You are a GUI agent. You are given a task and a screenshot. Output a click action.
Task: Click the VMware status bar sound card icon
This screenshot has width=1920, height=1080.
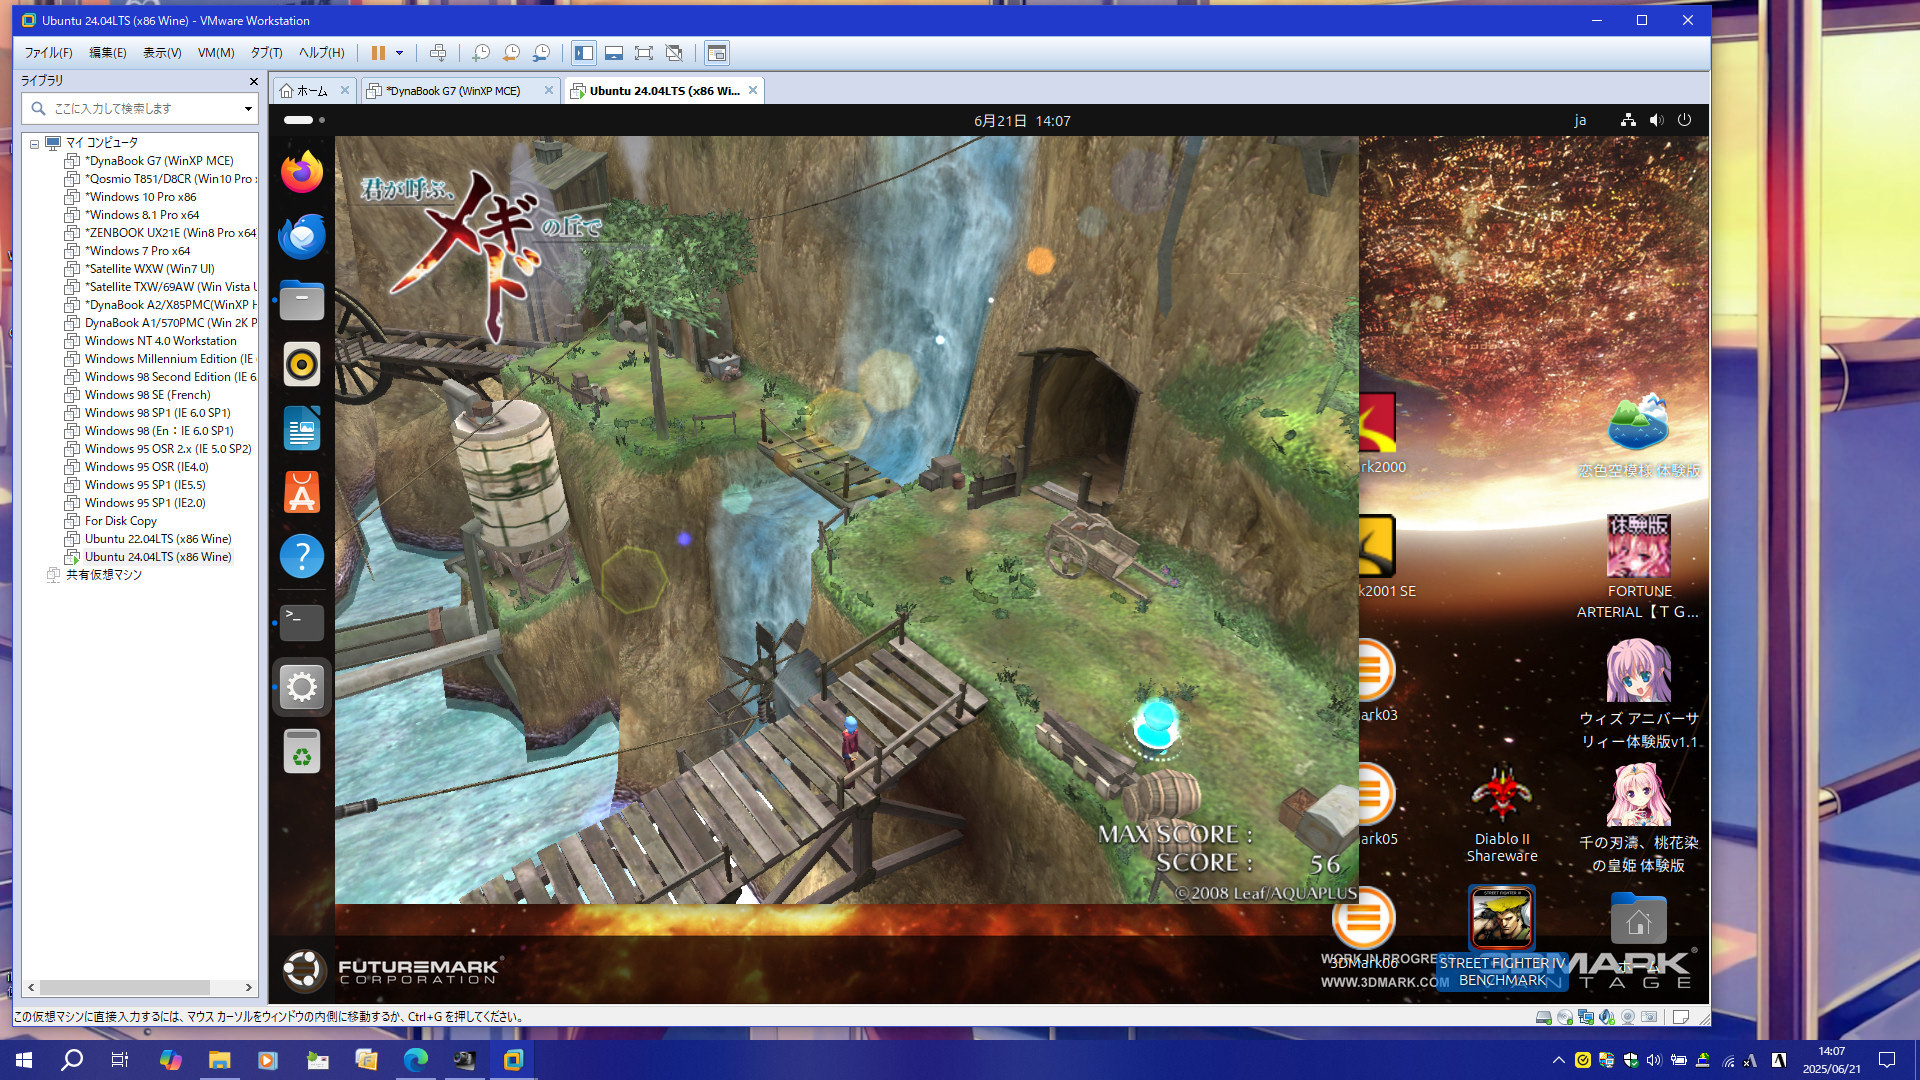[x=1607, y=1017]
